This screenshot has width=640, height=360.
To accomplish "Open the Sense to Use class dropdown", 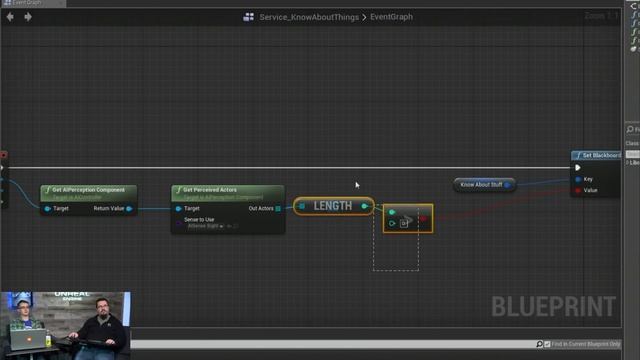I will [205, 226].
